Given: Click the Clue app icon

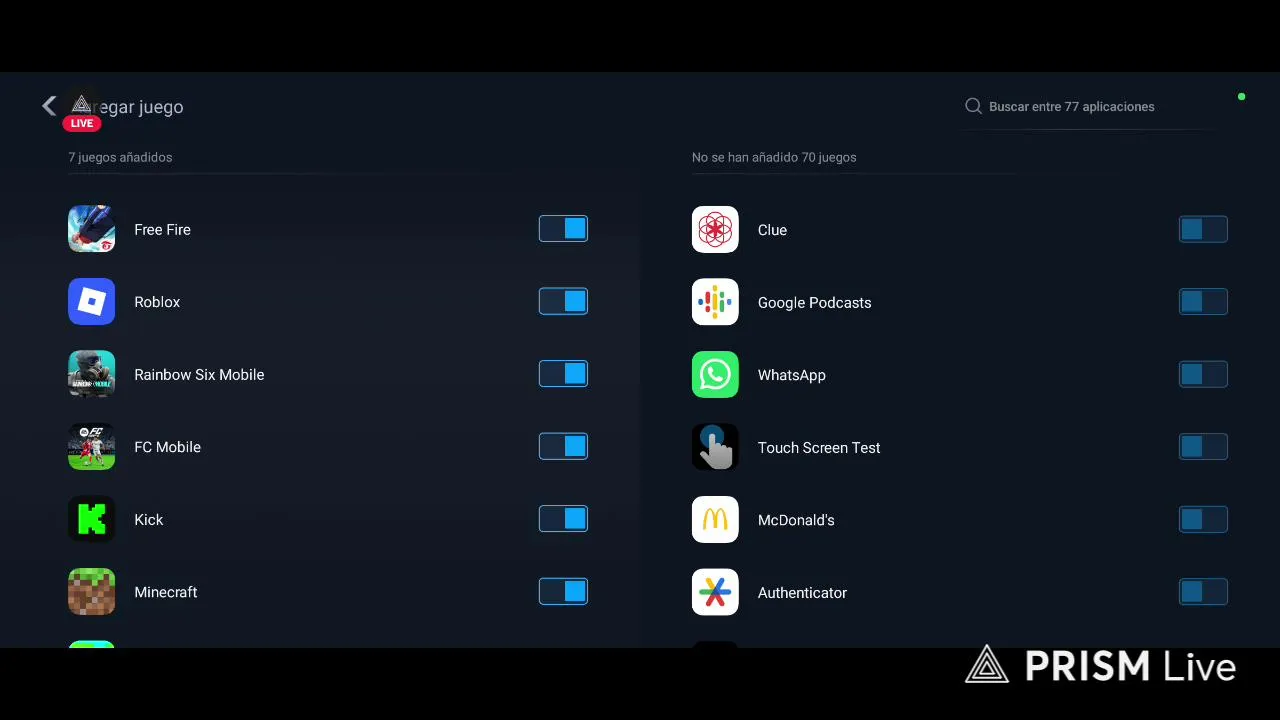Looking at the screenshot, I should click(x=715, y=229).
